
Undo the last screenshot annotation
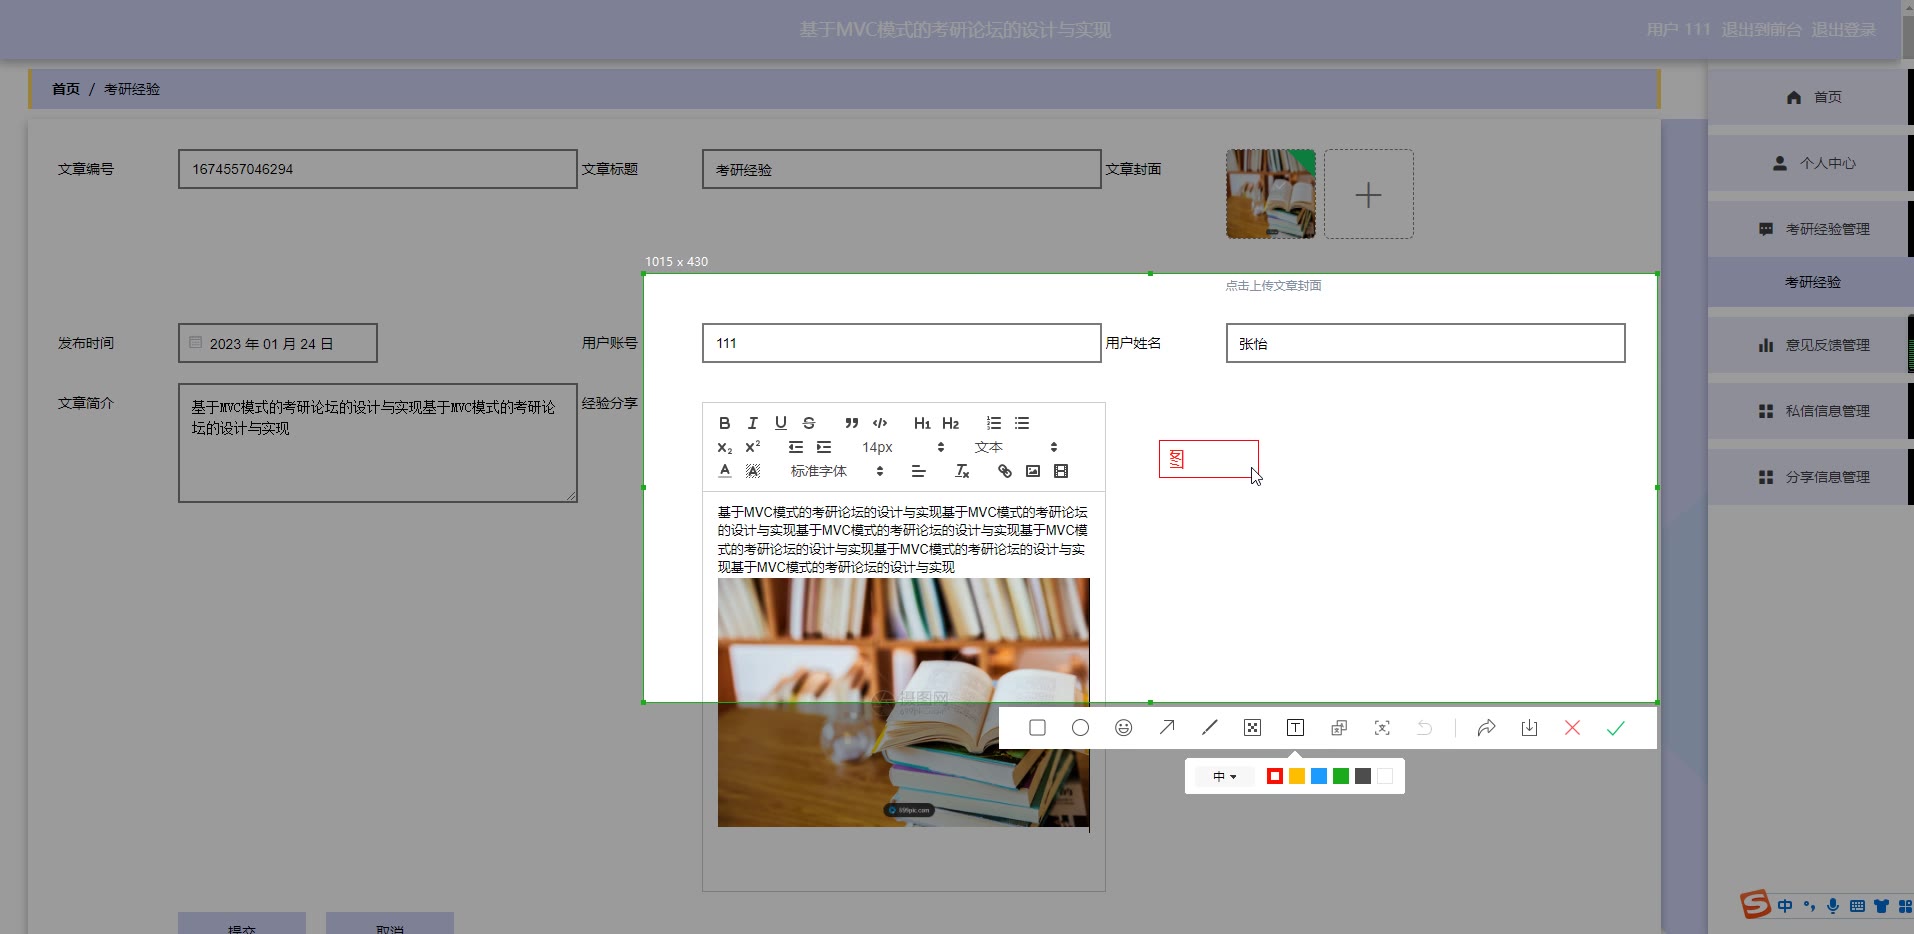(x=1425, y=728)
